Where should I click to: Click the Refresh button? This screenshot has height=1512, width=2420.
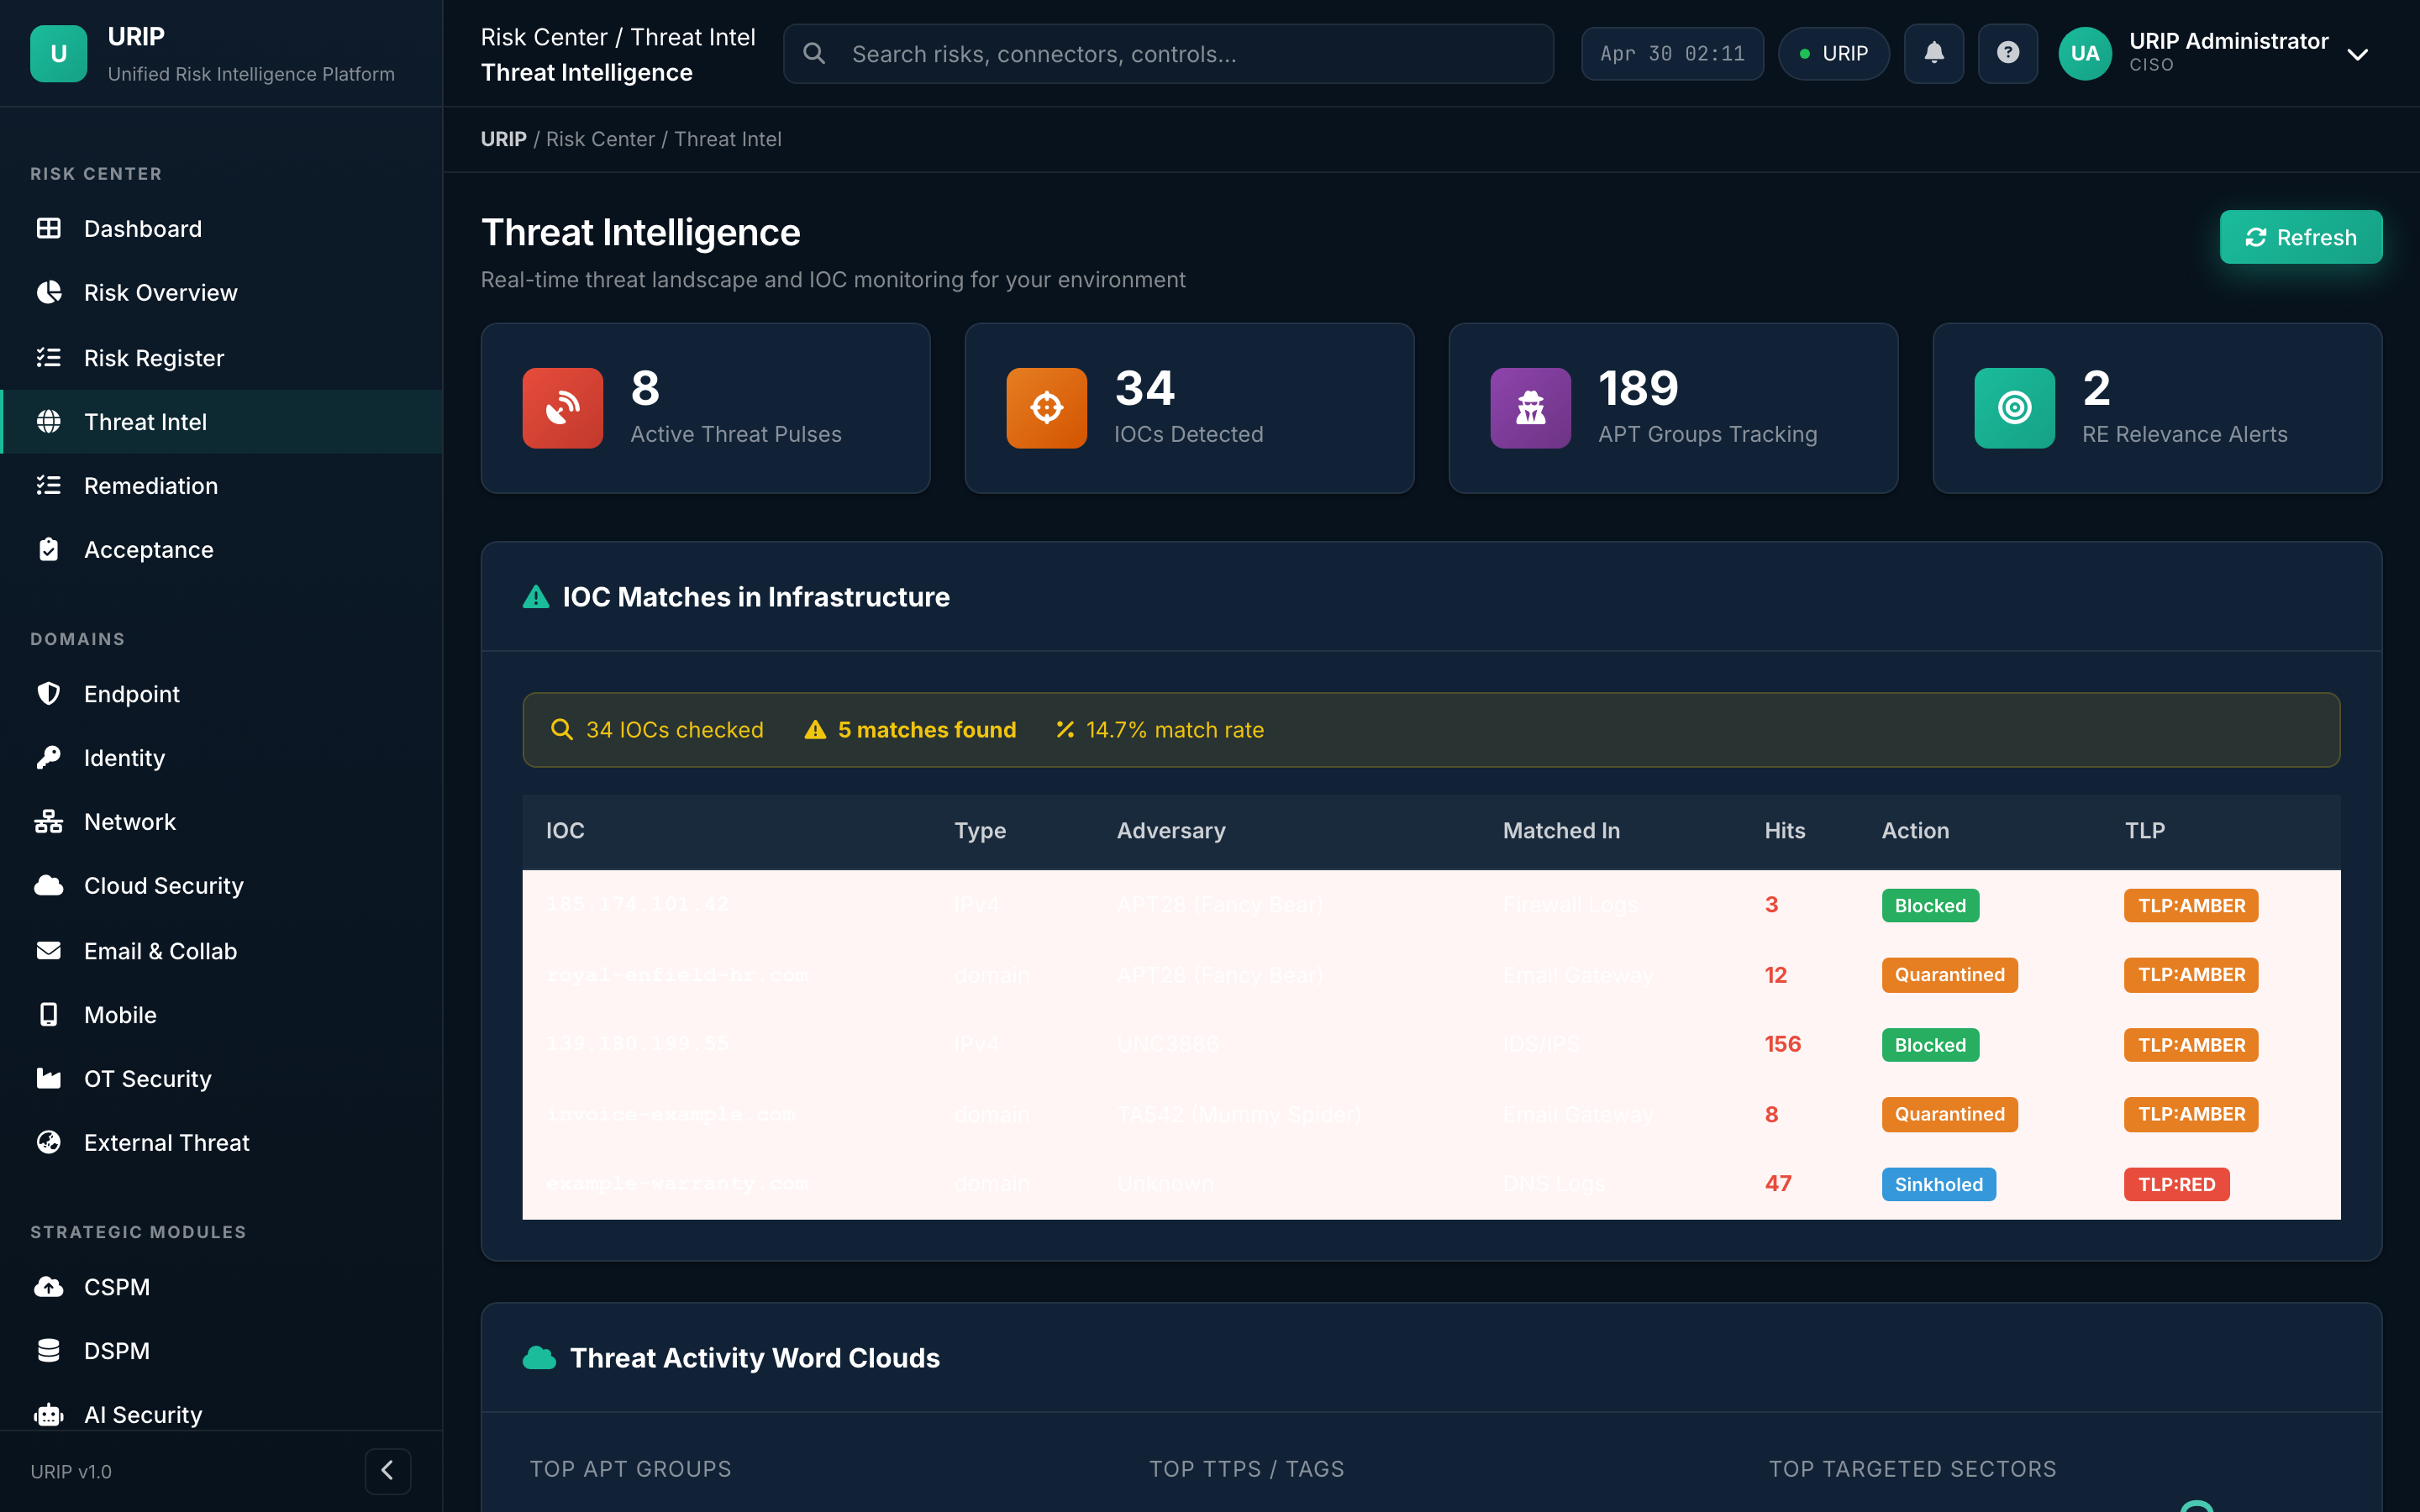(x=2301, y=237)
